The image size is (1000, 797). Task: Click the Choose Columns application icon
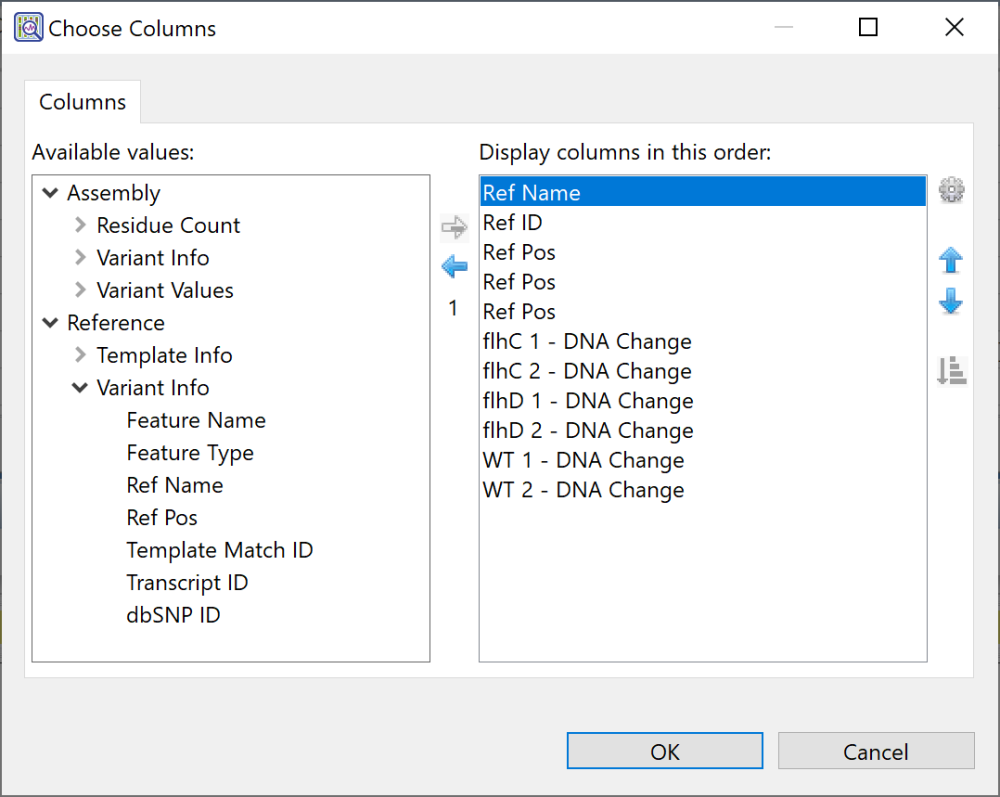pyautogui.click(x=28, y=27)
